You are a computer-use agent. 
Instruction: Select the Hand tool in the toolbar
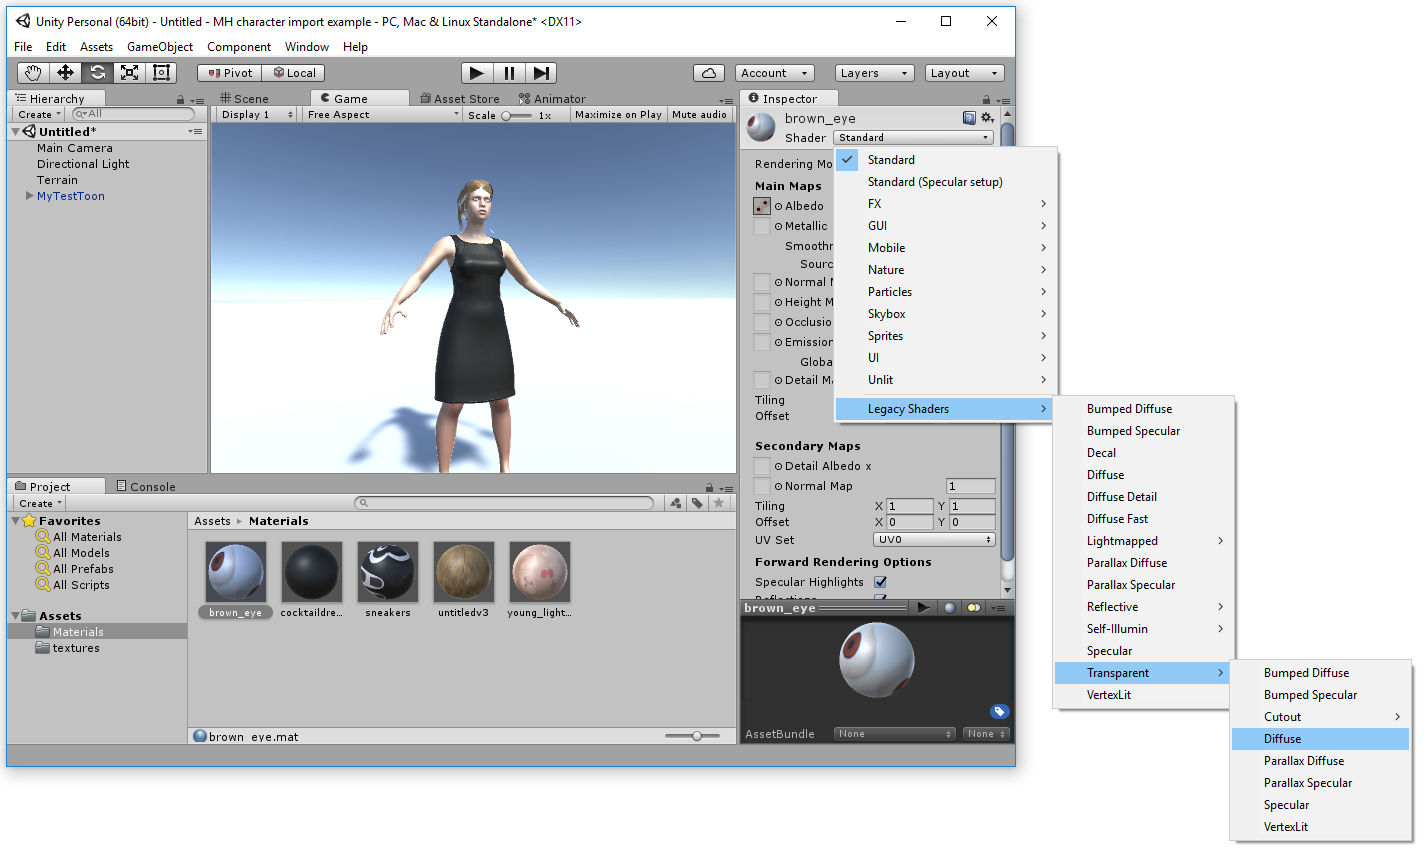point(33,73)
